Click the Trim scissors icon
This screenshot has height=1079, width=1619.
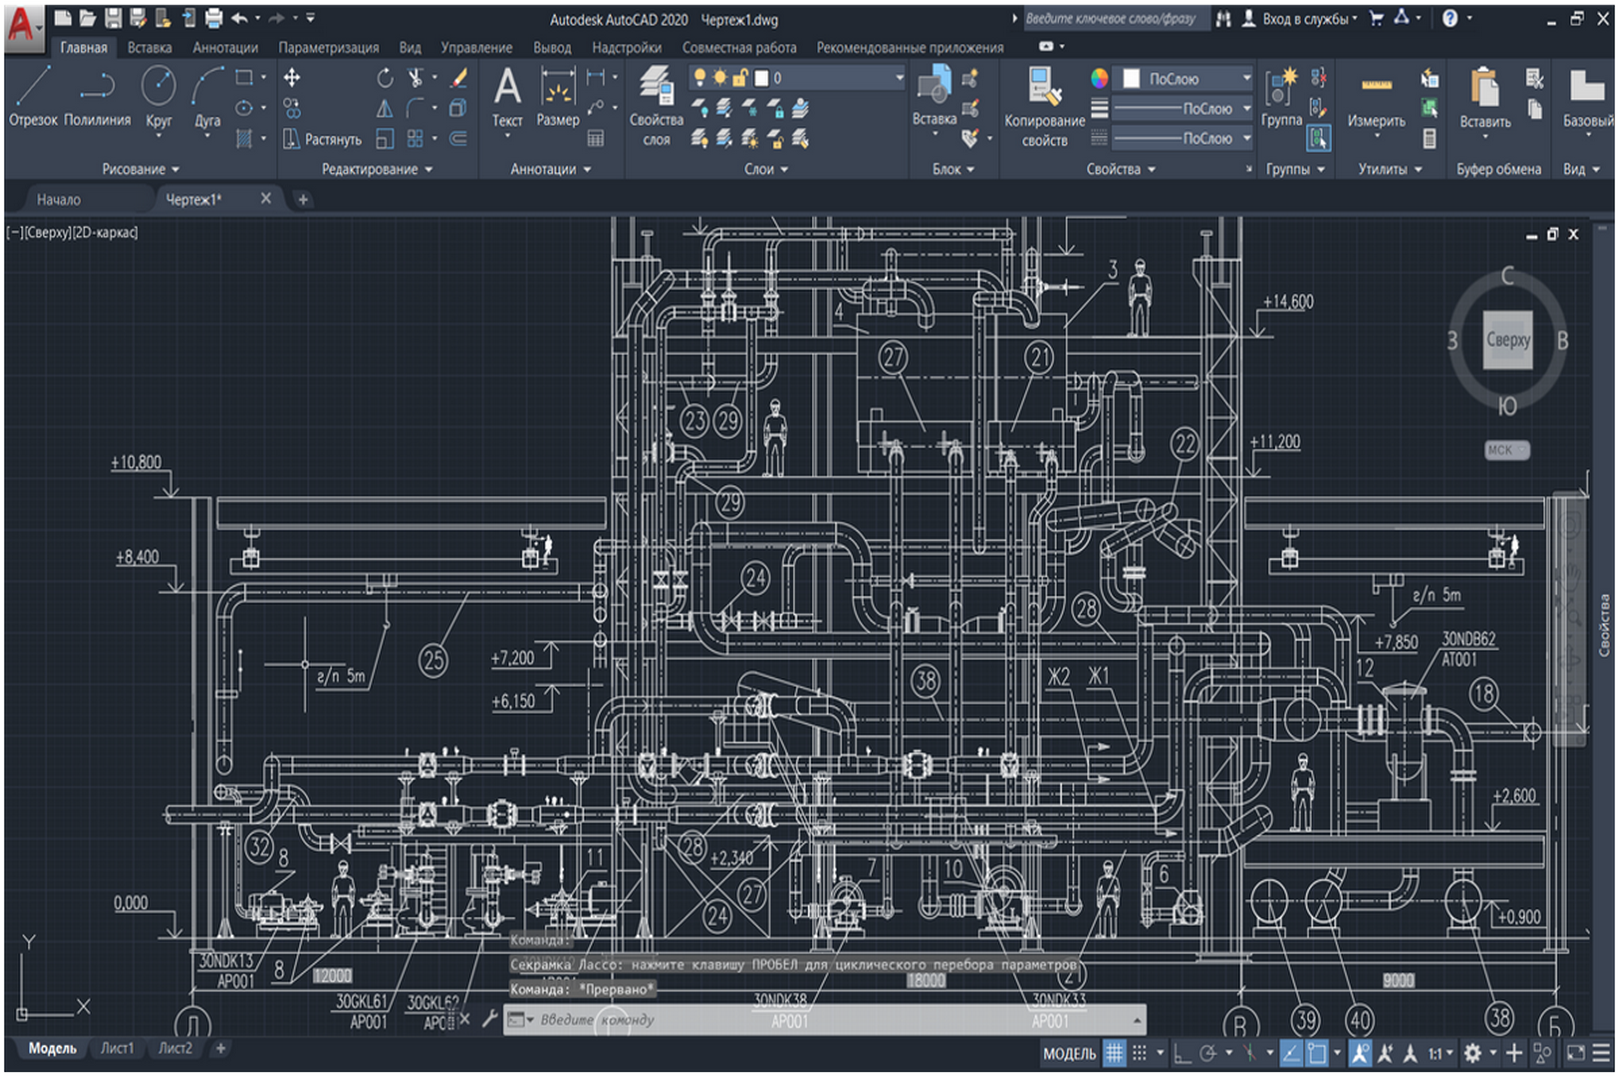click(415, 77)
